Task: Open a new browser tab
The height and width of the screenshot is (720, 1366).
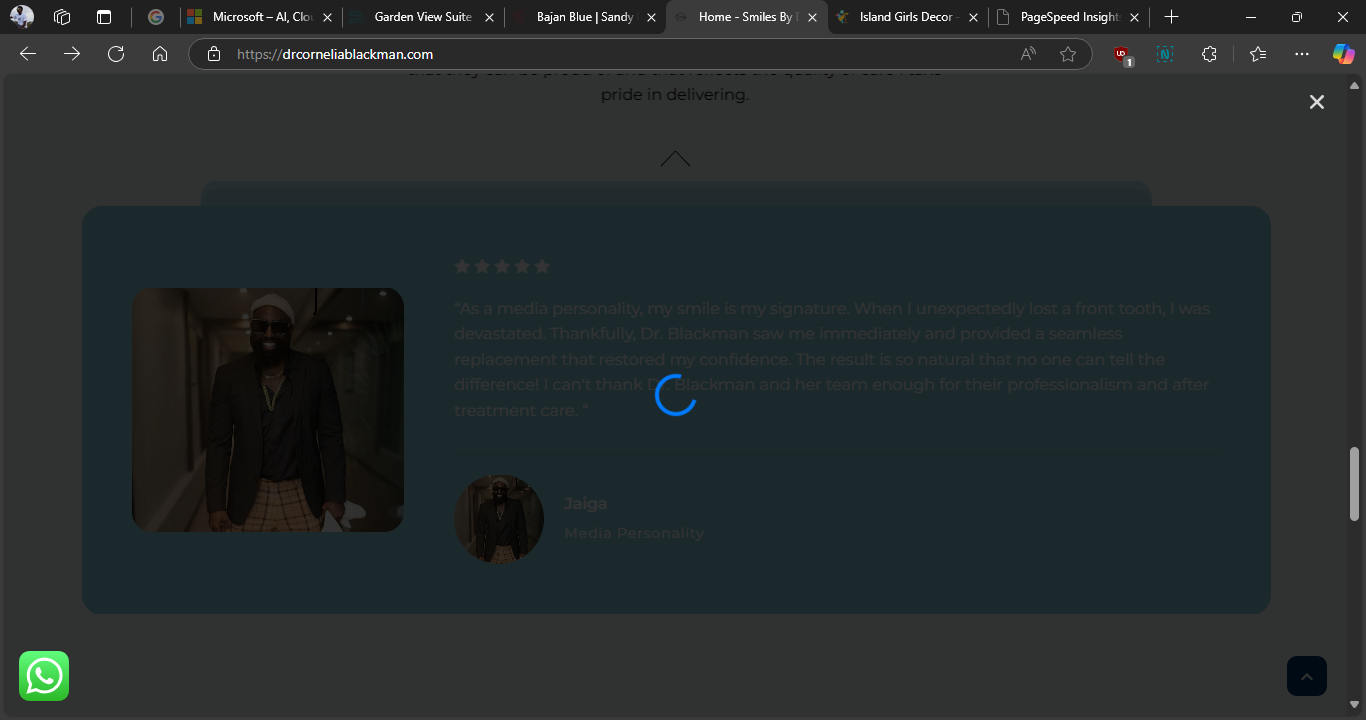Action: (1171, 17)
